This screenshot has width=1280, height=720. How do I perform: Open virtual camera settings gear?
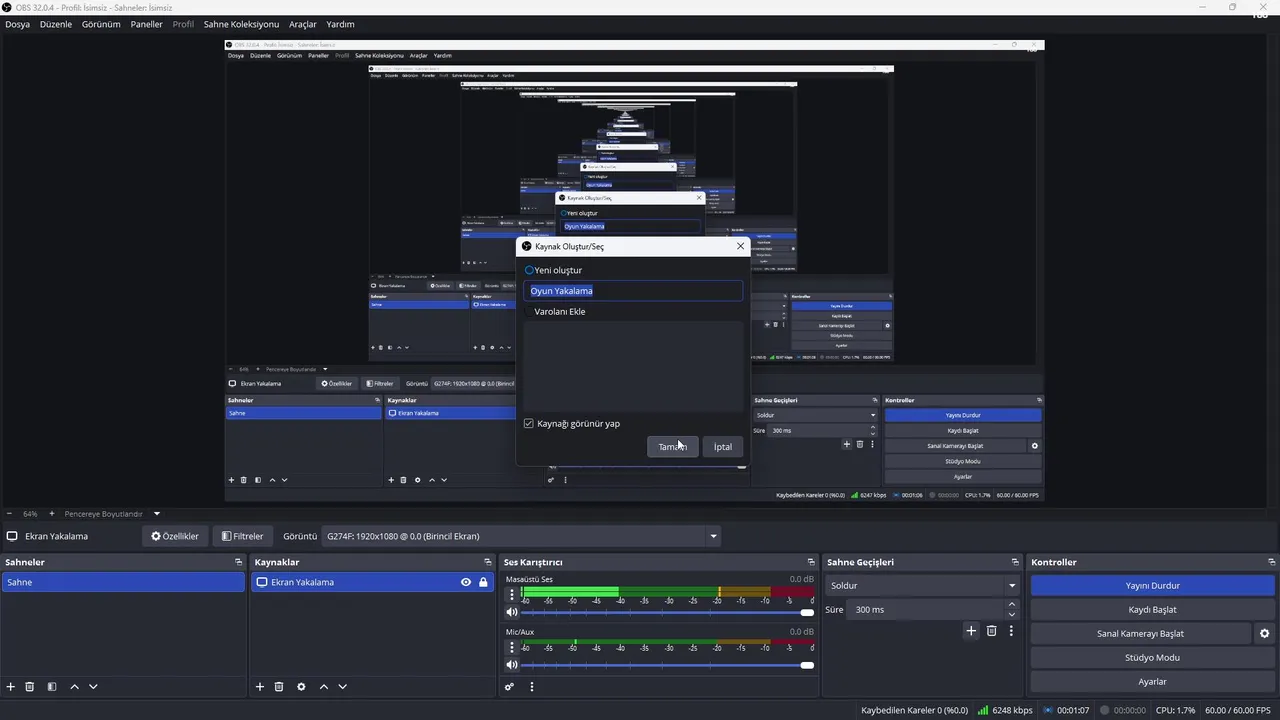click(x=1264, y=634)
